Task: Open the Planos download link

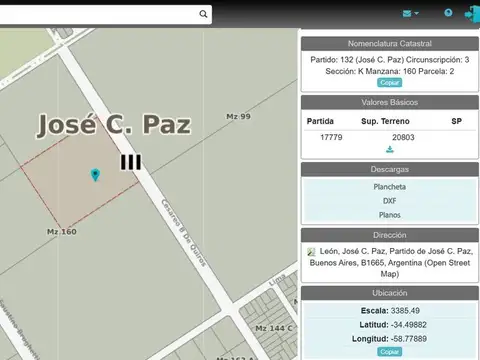Action: [x=389, y=215]
